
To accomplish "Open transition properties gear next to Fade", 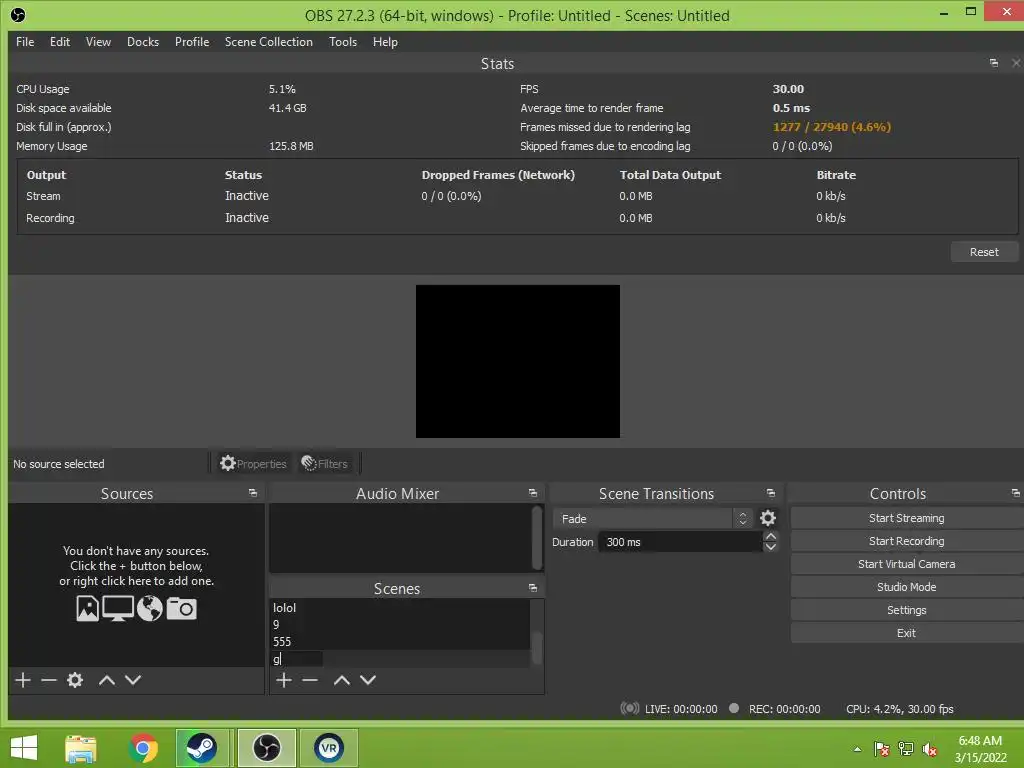I will 768,518.
